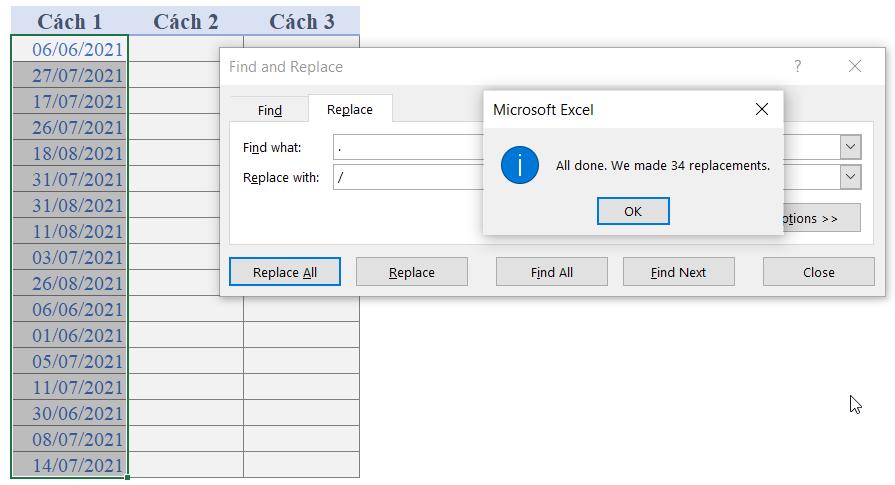895x485 pixels.
Task: Select the Cách 1 header cell
Action: click(x=70, y=21)
